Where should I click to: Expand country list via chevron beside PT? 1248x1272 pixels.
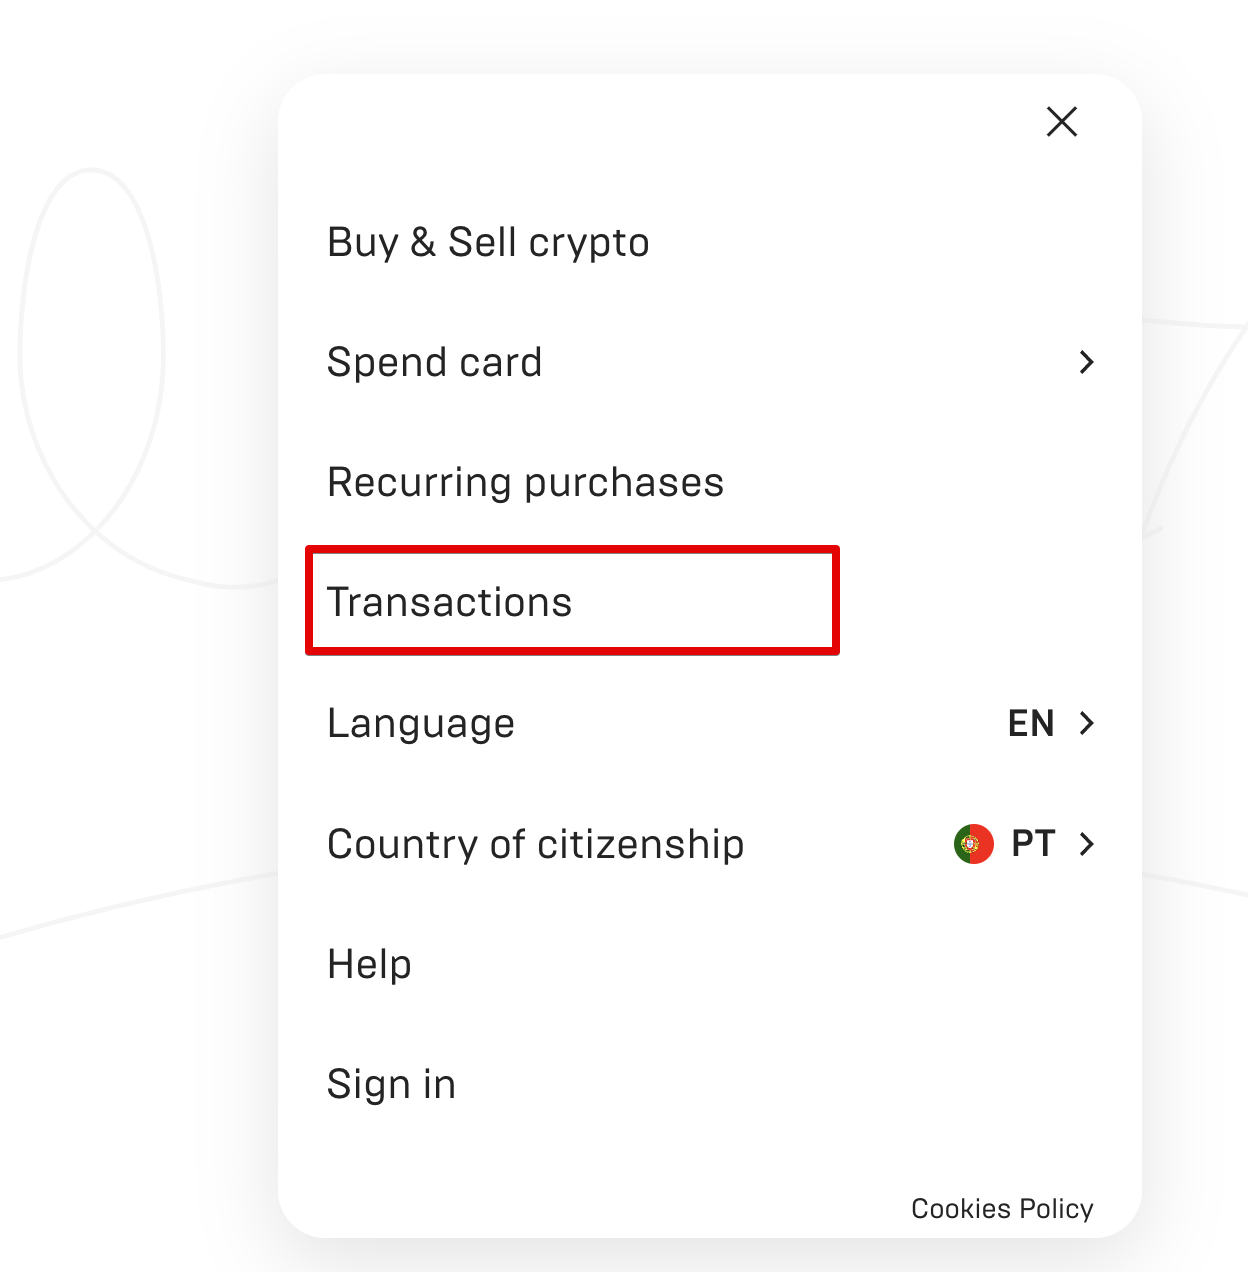(1087, 844)
